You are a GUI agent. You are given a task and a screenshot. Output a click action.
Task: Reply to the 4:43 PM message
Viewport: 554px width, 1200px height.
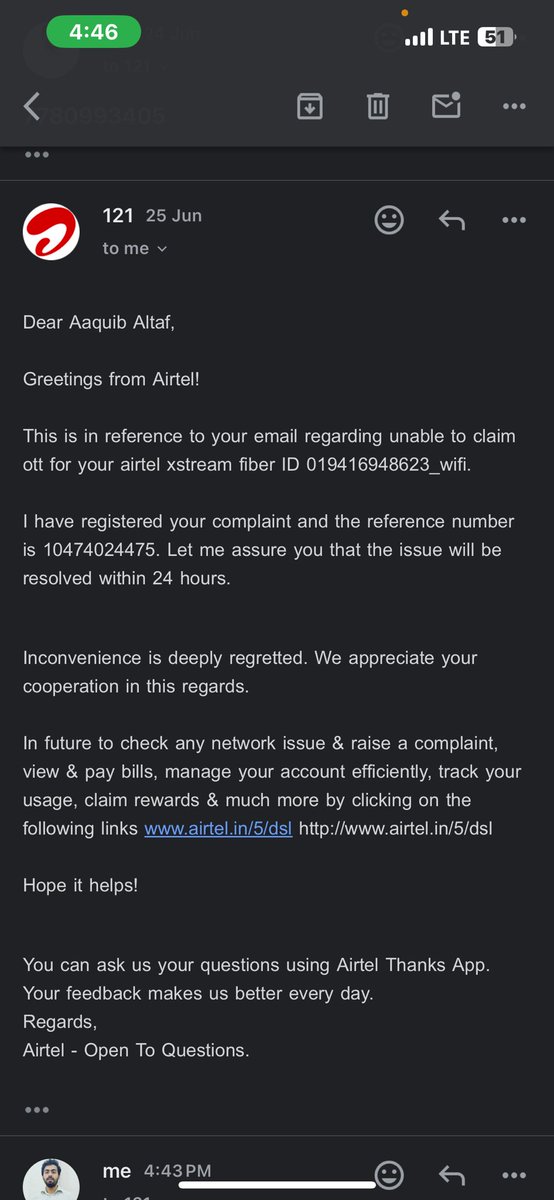point(452,1175)
